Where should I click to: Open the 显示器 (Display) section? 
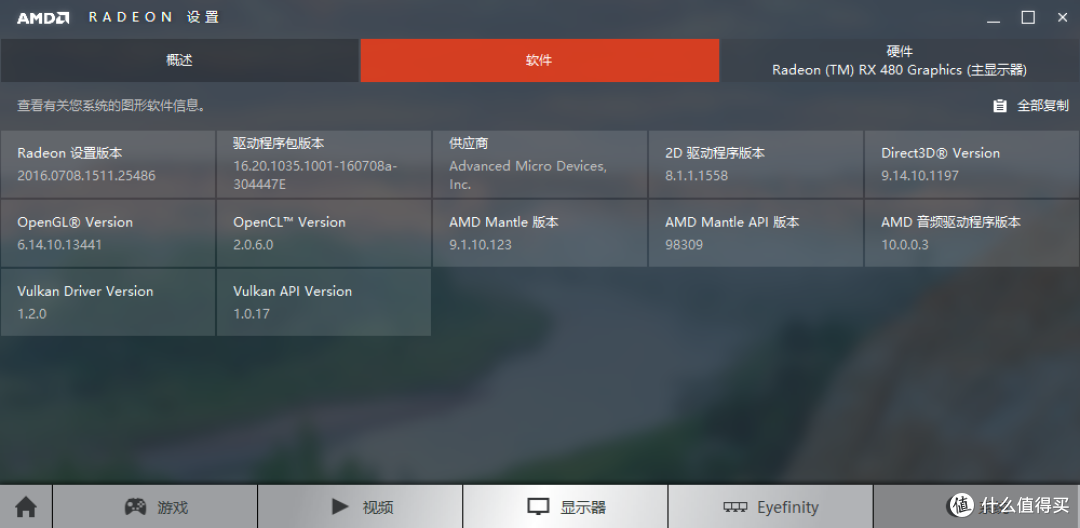click(x=565, y=507)
